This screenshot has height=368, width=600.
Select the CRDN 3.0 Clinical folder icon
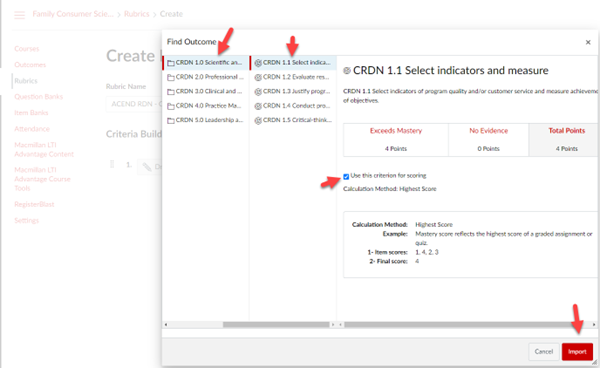171,92
